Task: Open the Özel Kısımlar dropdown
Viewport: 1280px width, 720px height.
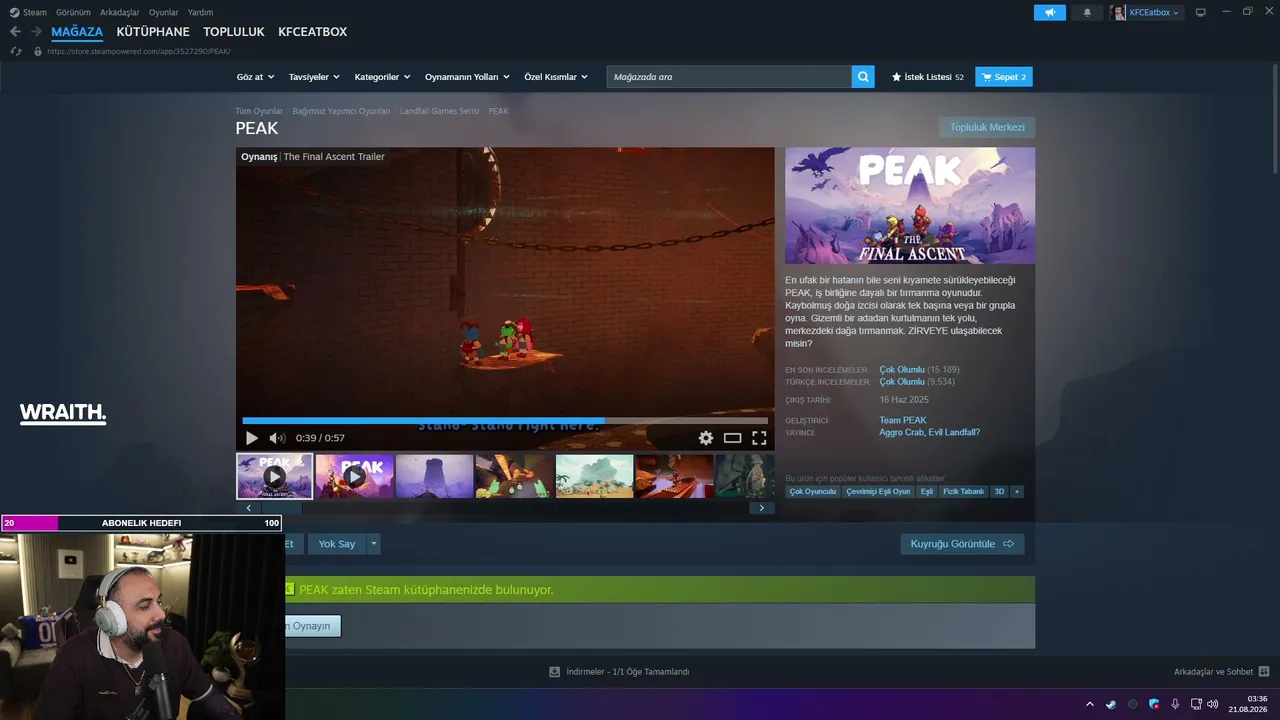Action: click(556, 77)
